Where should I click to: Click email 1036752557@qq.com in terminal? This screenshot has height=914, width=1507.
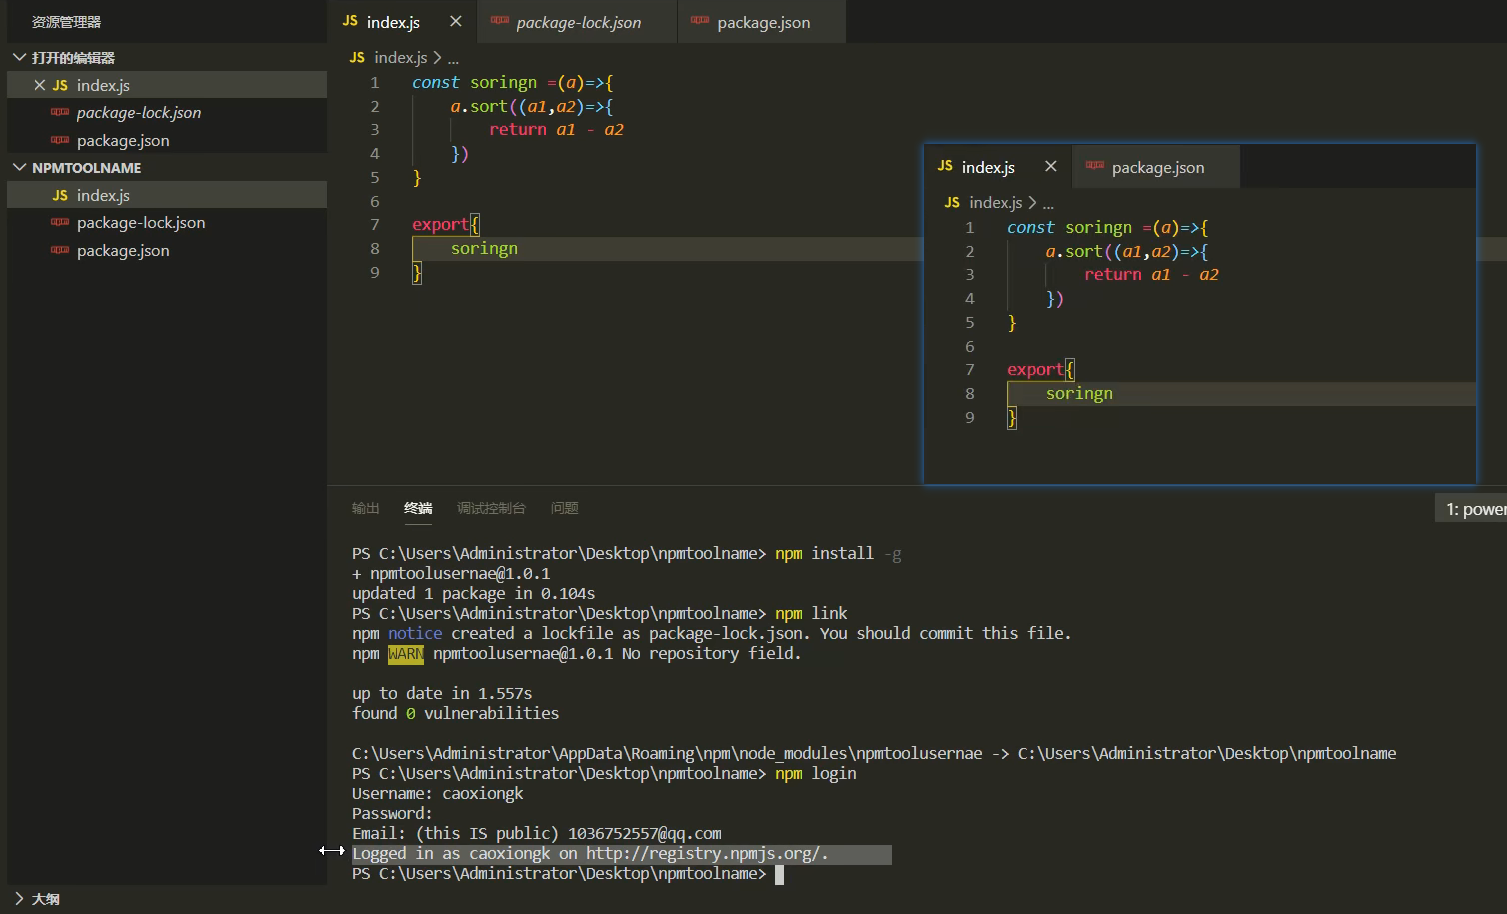[645, 833]
